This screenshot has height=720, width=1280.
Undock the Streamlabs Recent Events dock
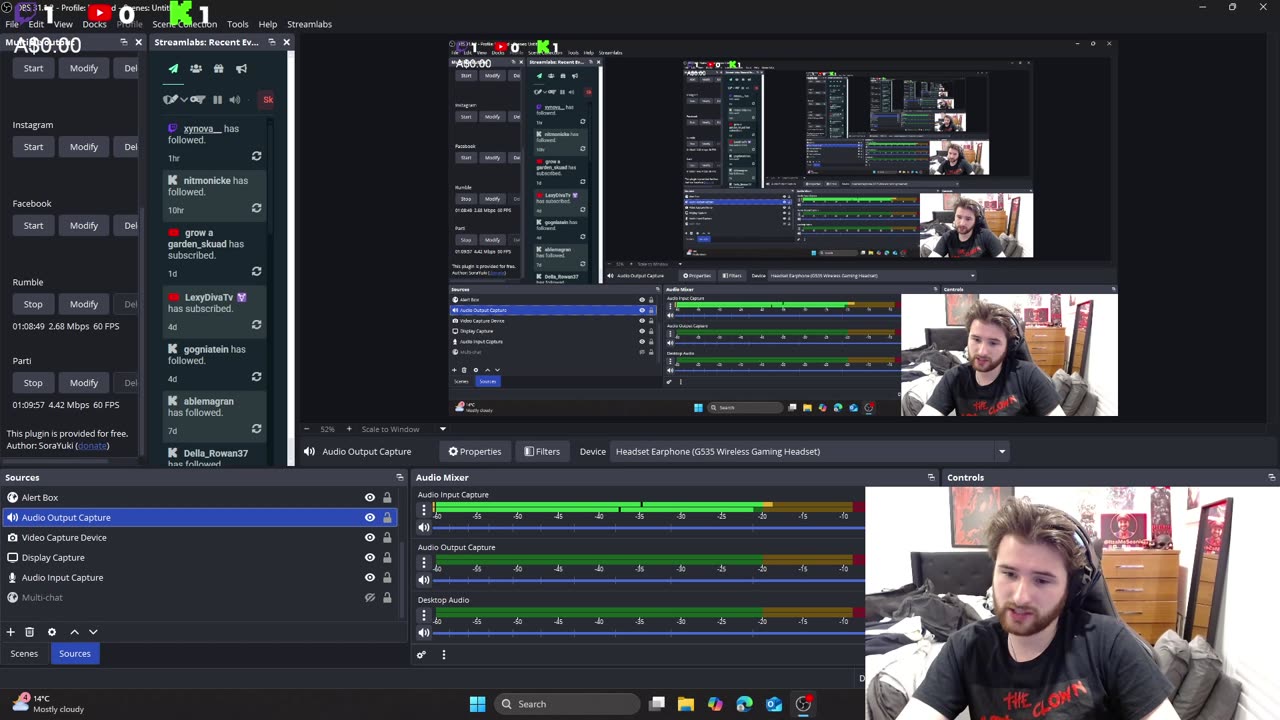tap(271, 42)
